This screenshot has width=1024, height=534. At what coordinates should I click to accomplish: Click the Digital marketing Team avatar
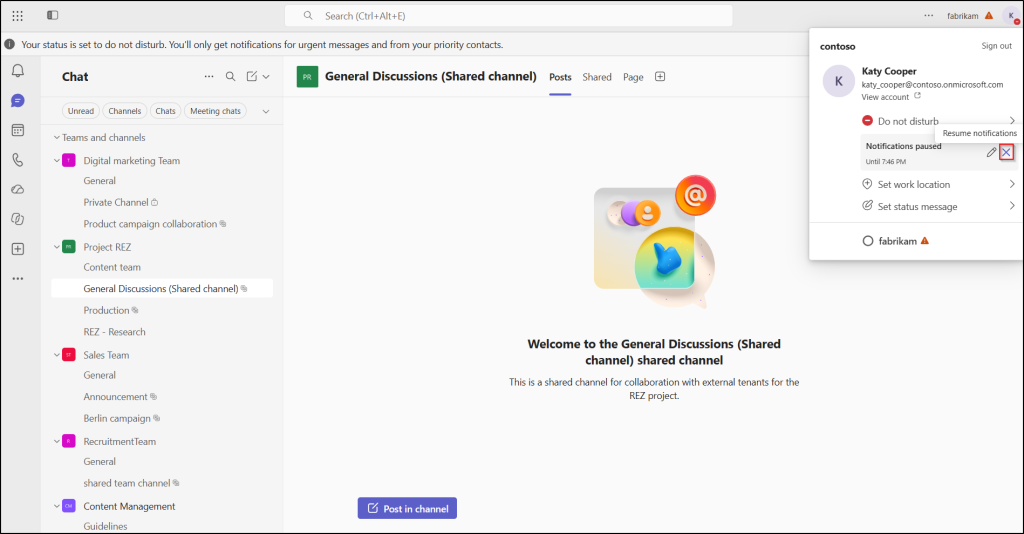pos(69,161)
